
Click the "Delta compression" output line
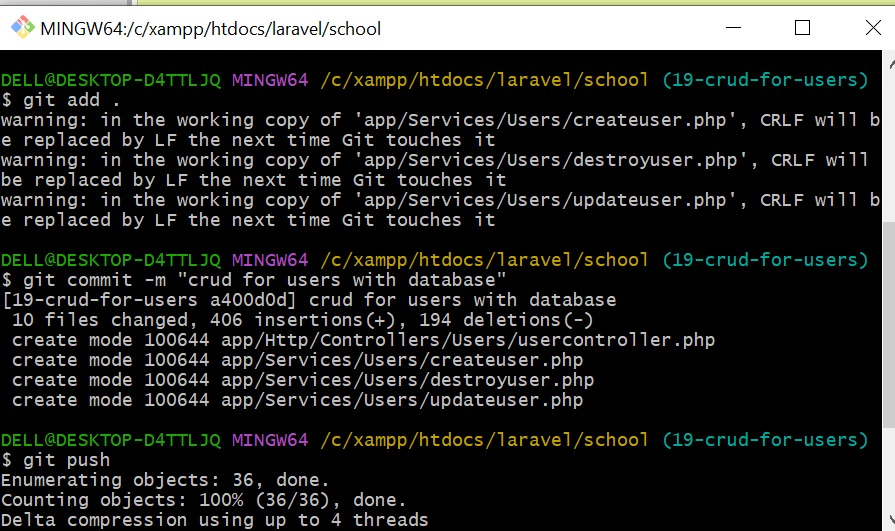click(x=215, y=520)
